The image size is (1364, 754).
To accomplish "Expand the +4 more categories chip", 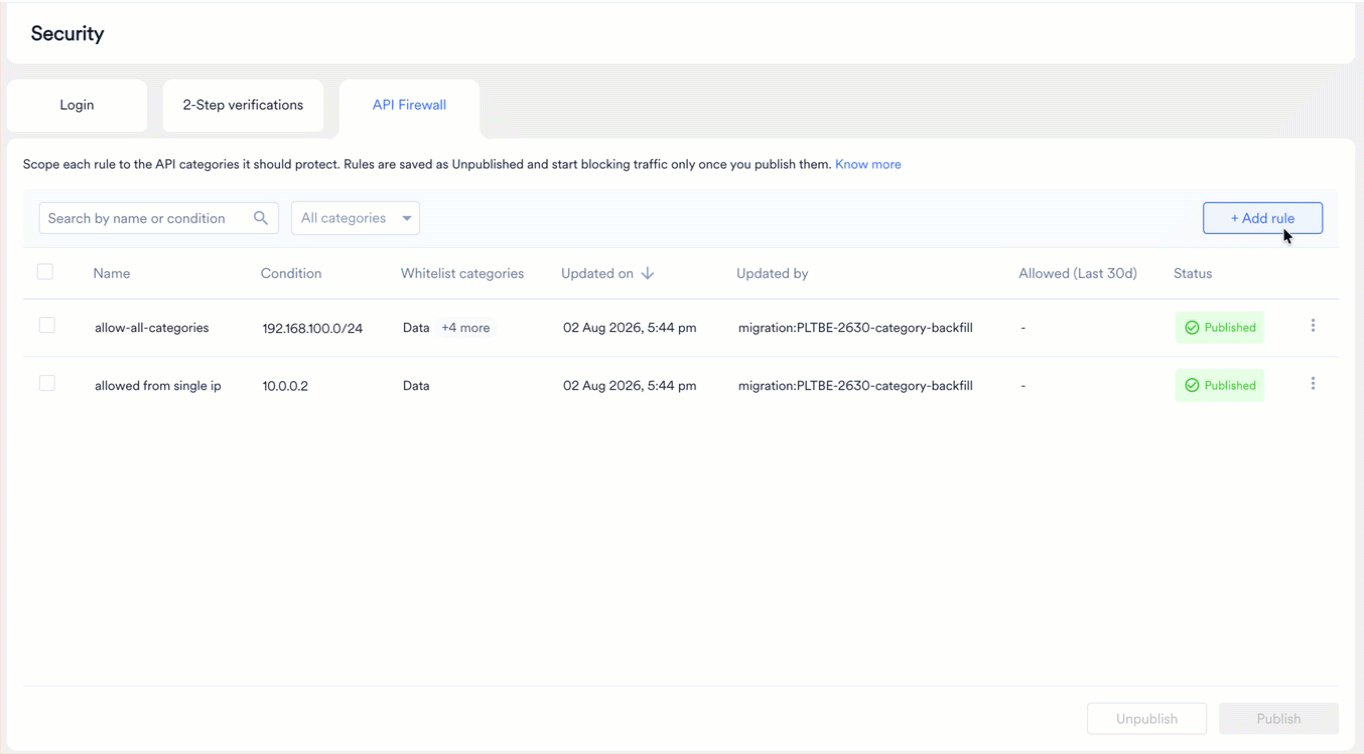I will [466, 328].
